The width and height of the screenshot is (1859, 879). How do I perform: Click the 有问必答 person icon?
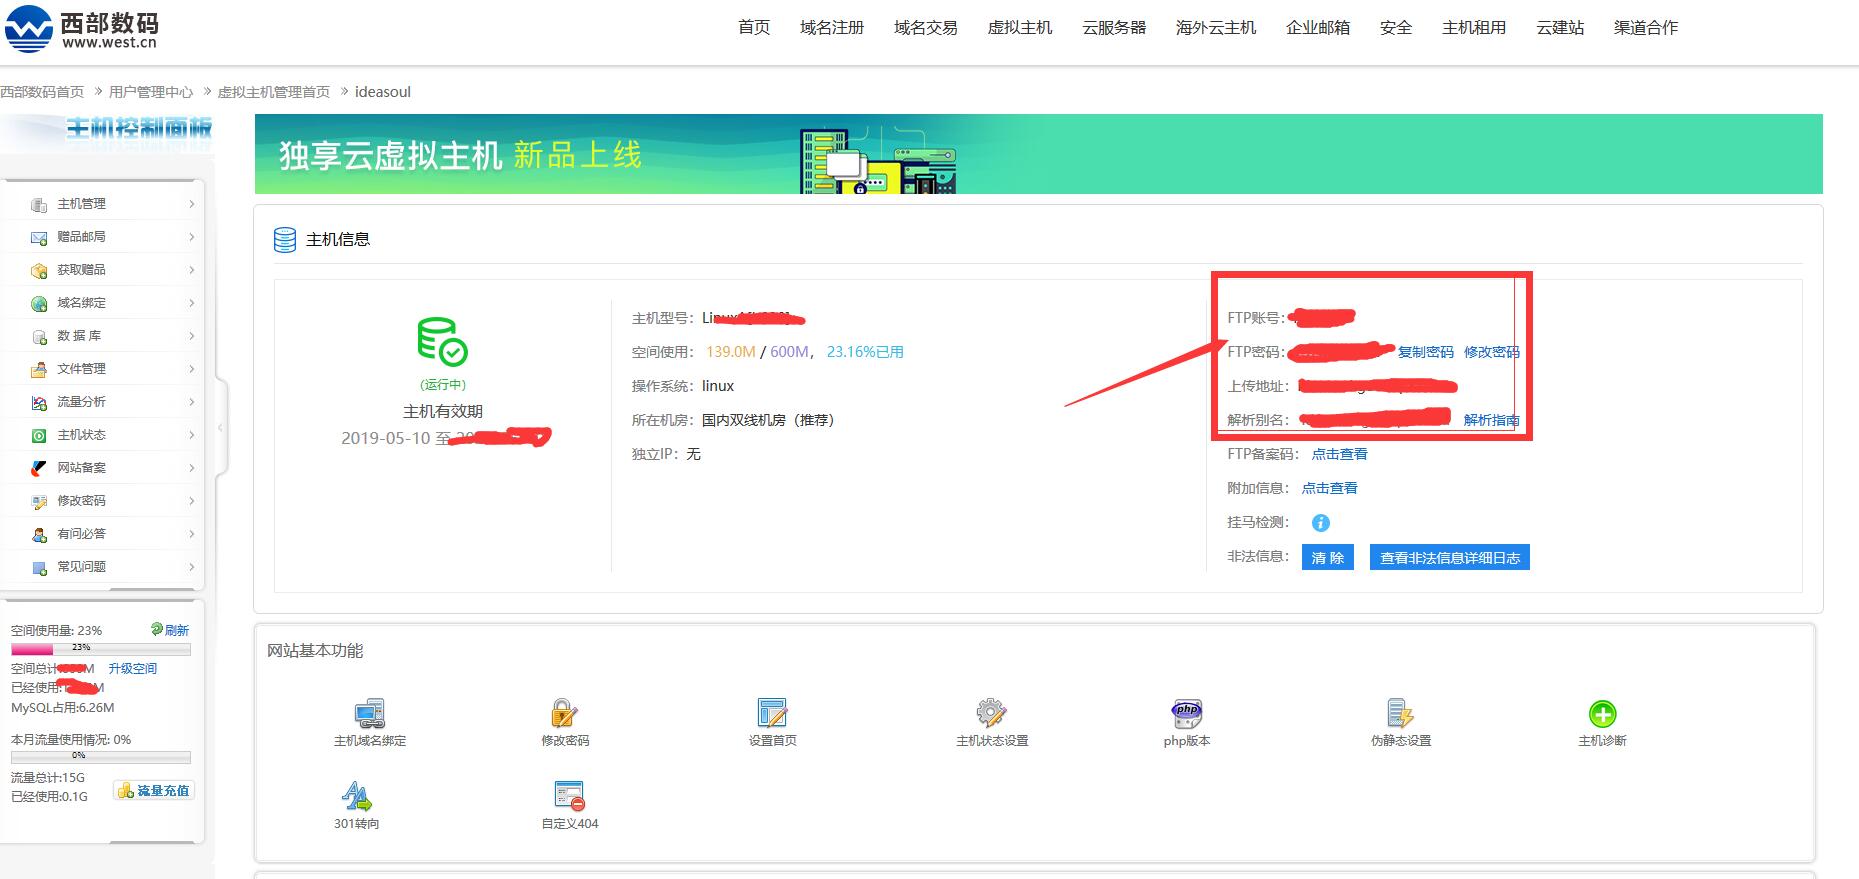pos(39,534)
